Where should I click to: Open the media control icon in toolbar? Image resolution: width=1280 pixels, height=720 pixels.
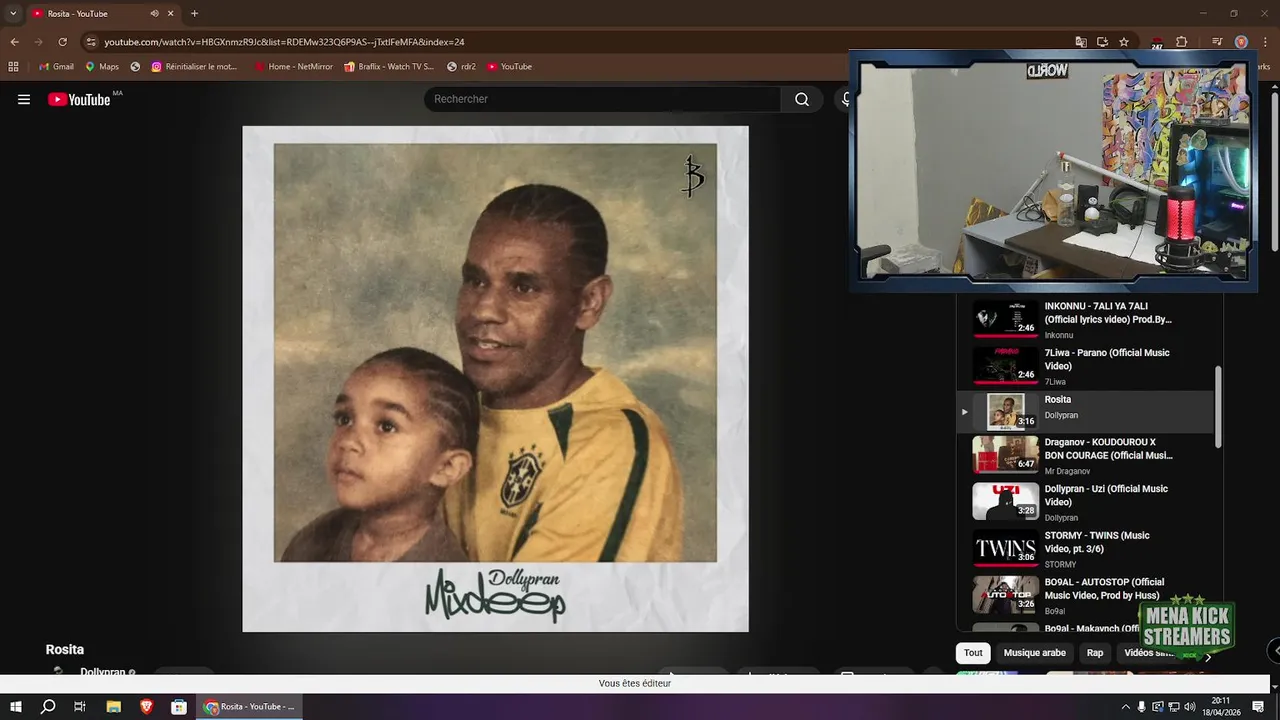pyautogui.click(x=1217, y=42)
